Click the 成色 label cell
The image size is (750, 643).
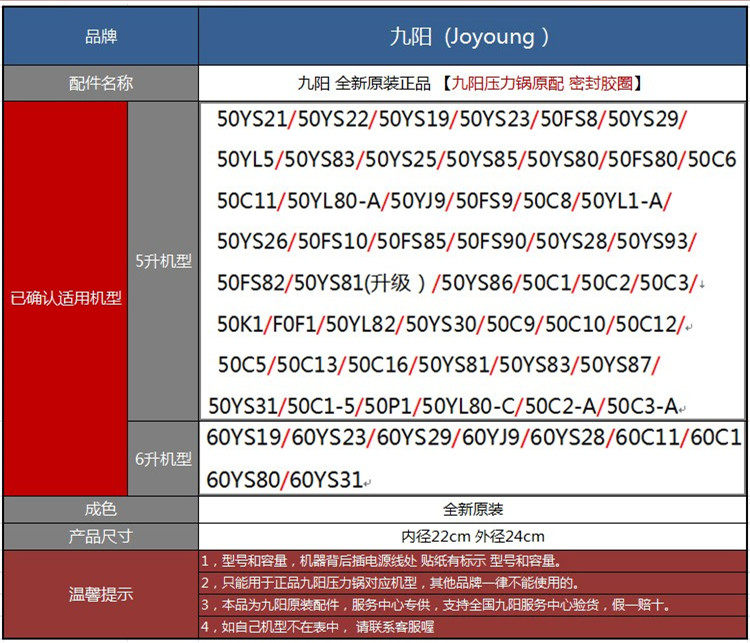100,509
